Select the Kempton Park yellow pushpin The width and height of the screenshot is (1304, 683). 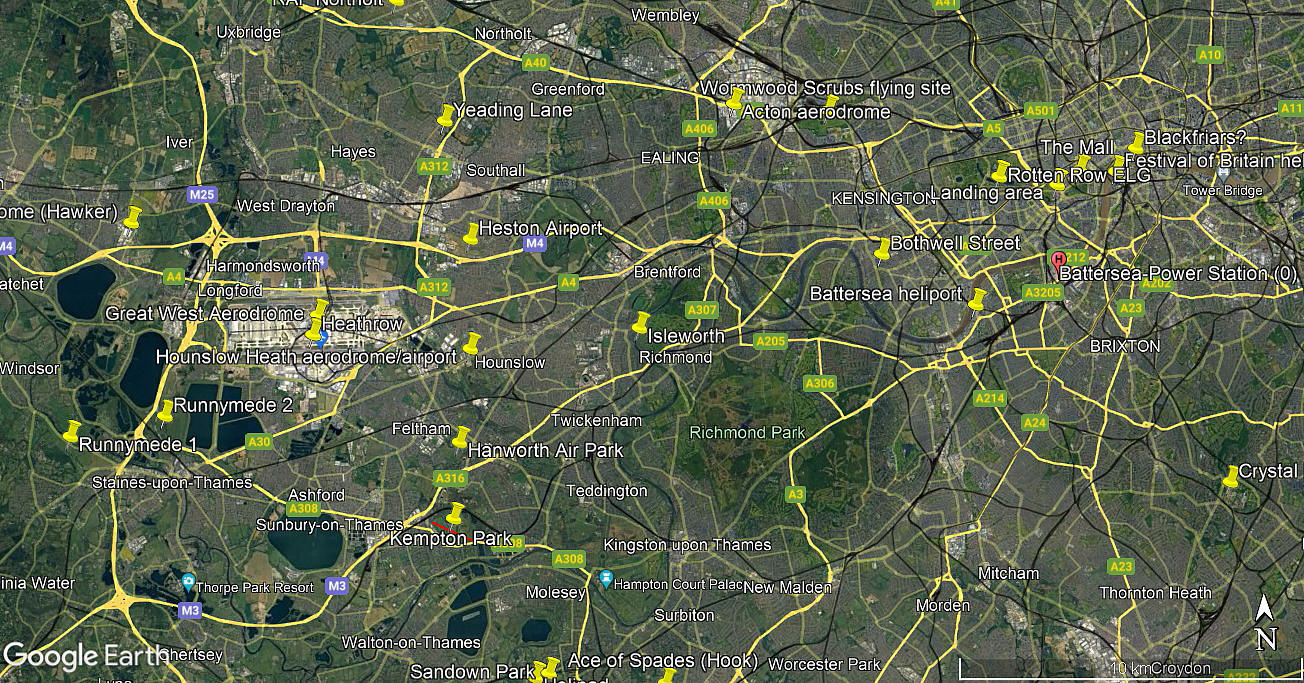456,513
